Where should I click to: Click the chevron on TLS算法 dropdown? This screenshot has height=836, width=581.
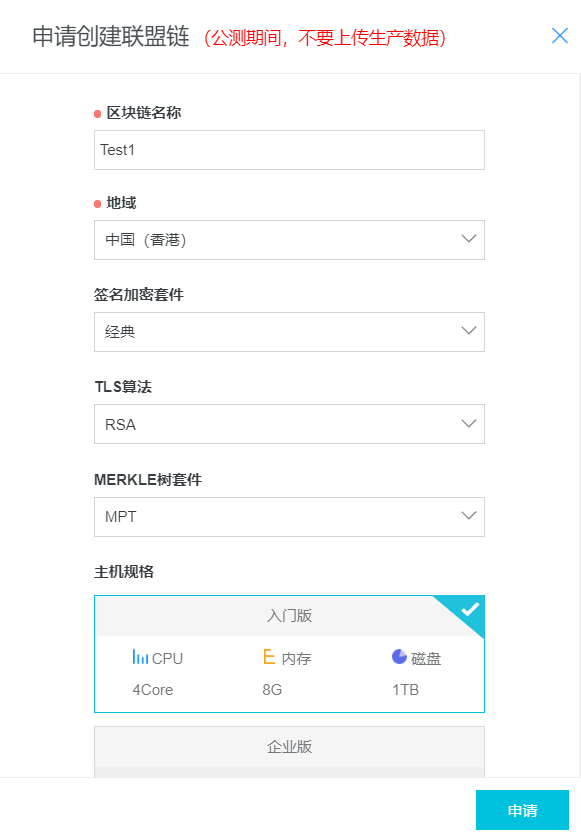(x=468, y=424)
